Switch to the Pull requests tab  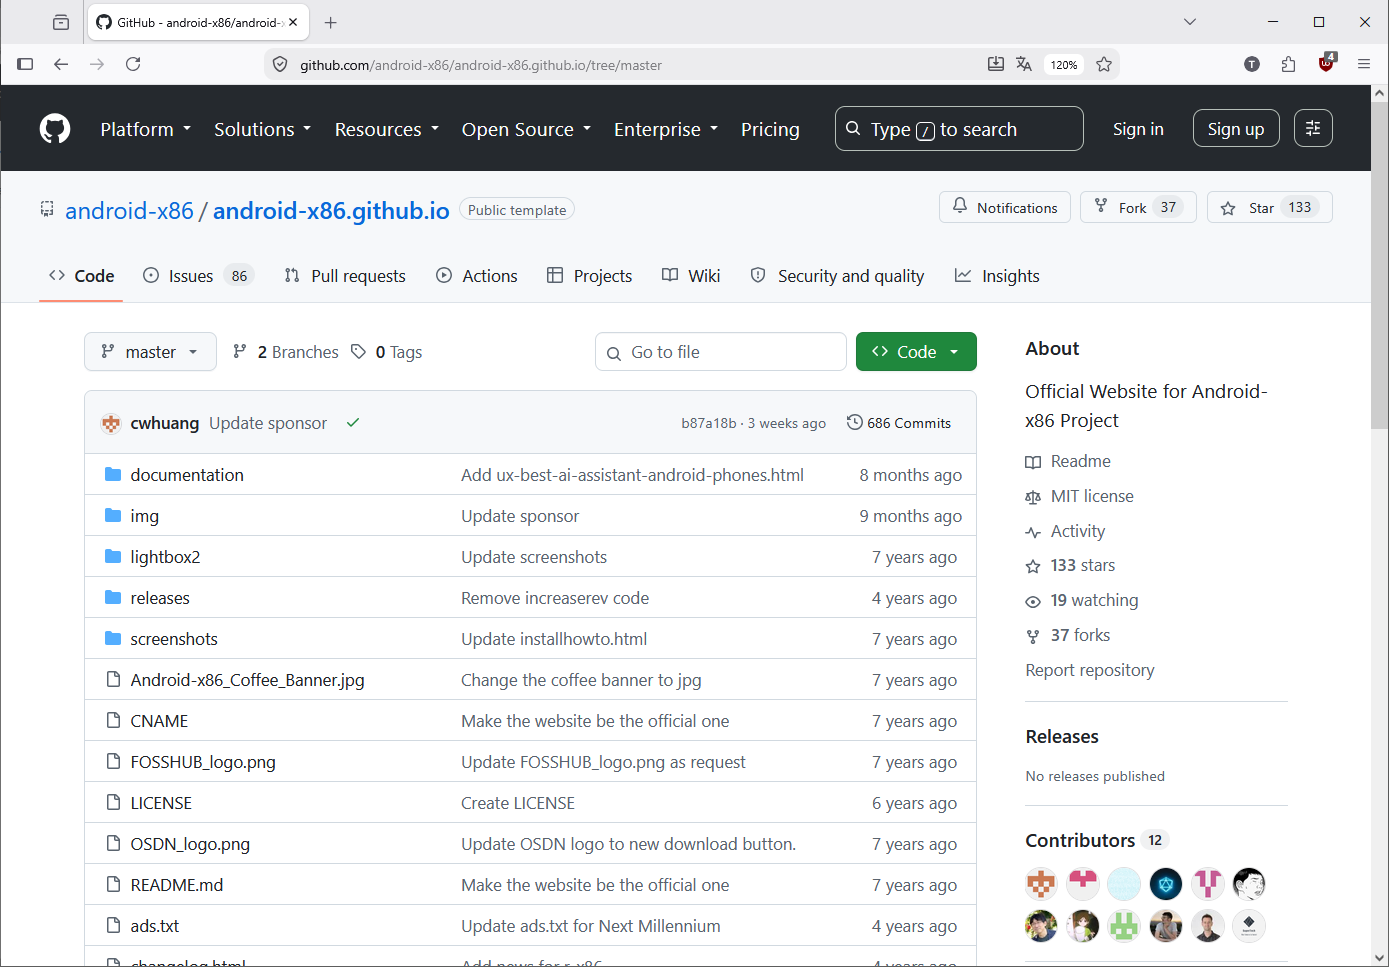click(x=345, y=276)
